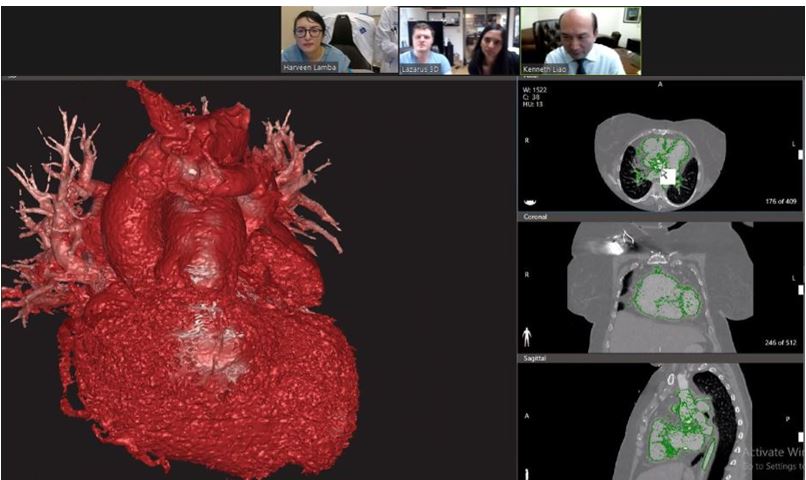Click the coronal CT slice image
The image size is (806, 480).
pyautogui.click(x=661, y=287)
